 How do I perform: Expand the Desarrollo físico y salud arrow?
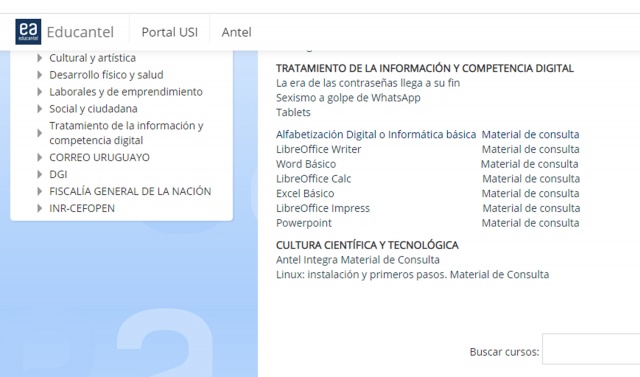[x=40, y=75]
